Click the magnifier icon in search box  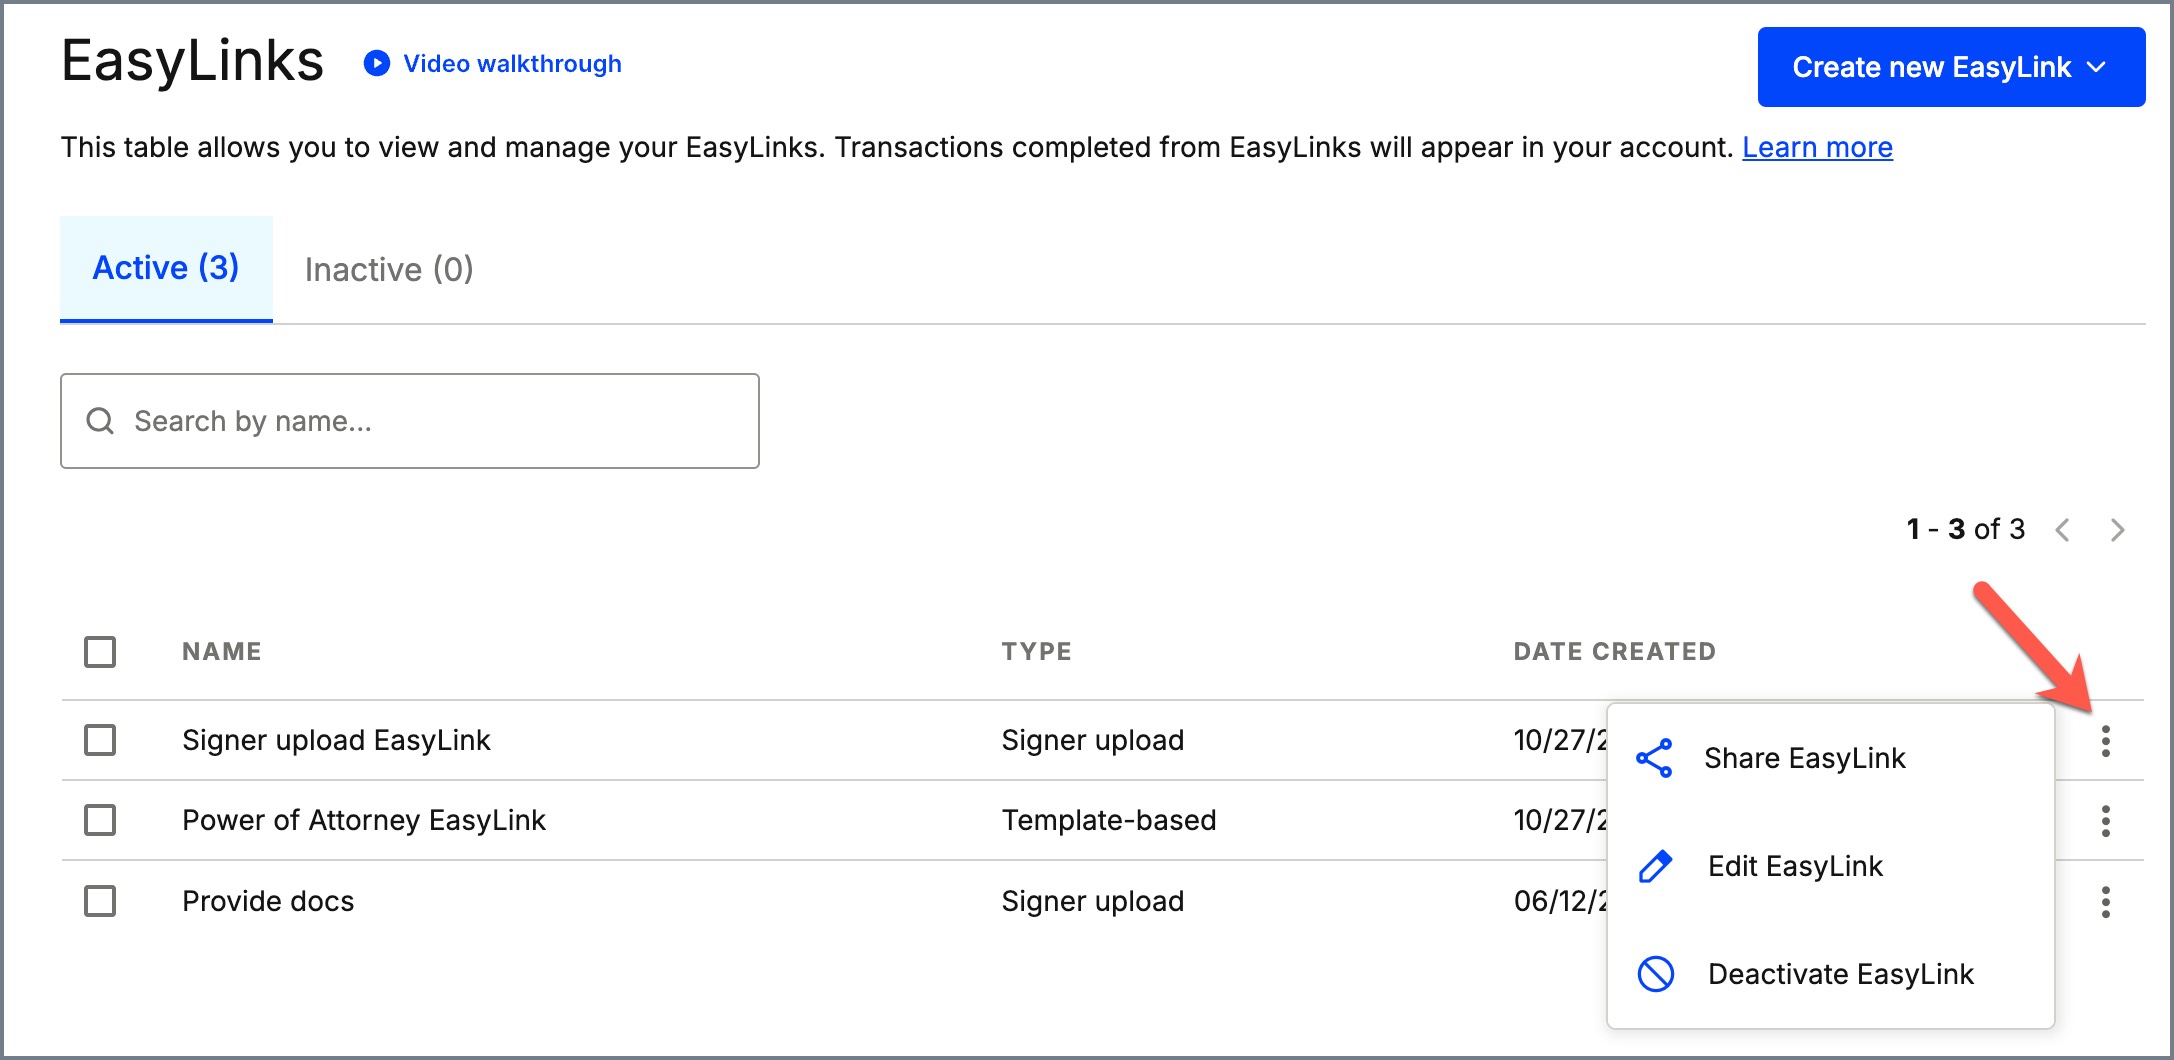click(x=100, y=421)
